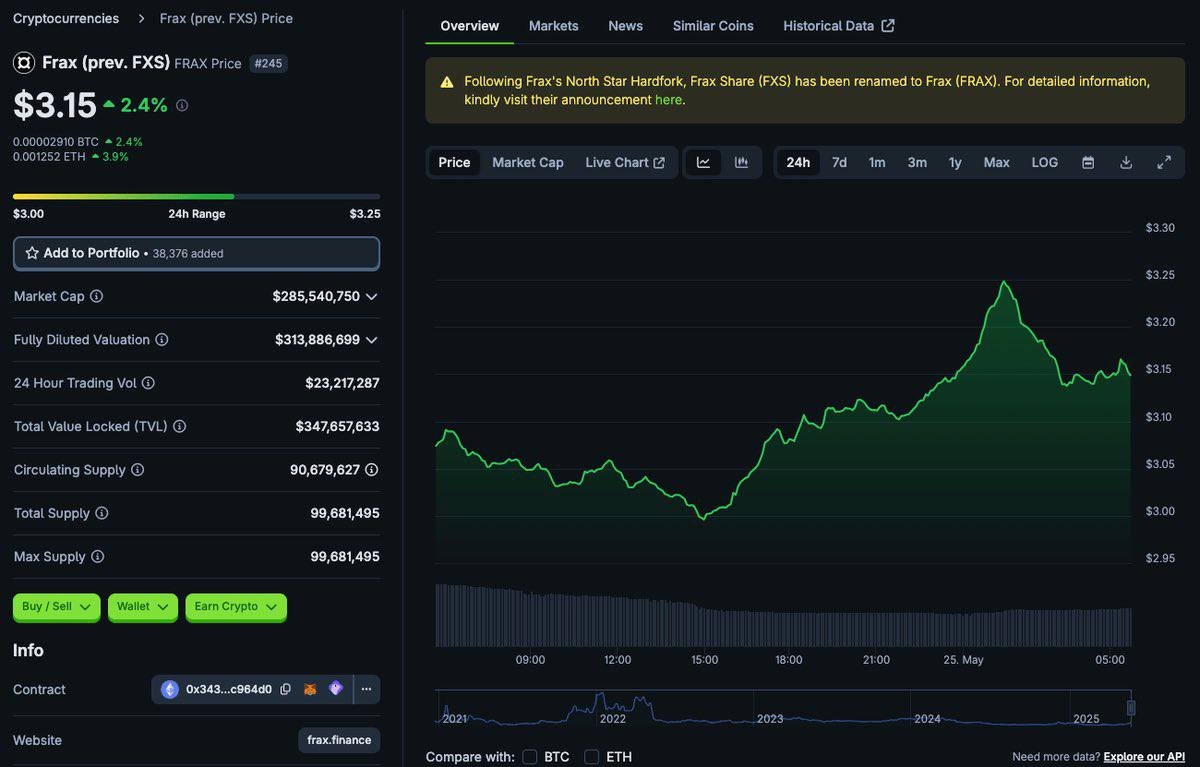Click the info icon beside Total Supply

click(101, 513)
